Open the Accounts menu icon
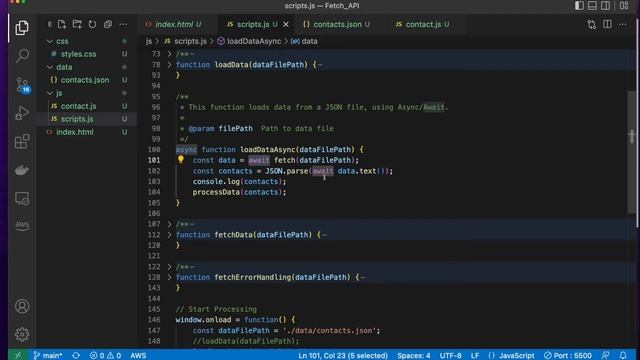The height and width of the screenshot is (360, 640). click(22, 306)
